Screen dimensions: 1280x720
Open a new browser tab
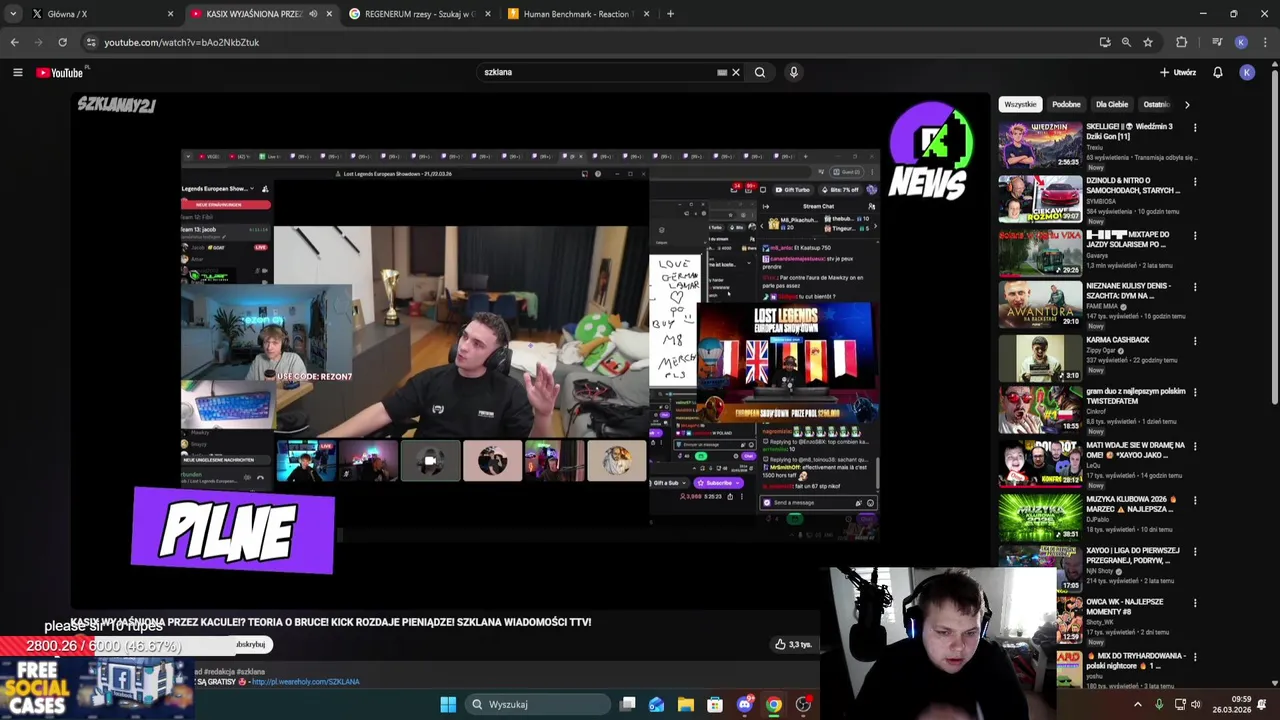point(670,14)
